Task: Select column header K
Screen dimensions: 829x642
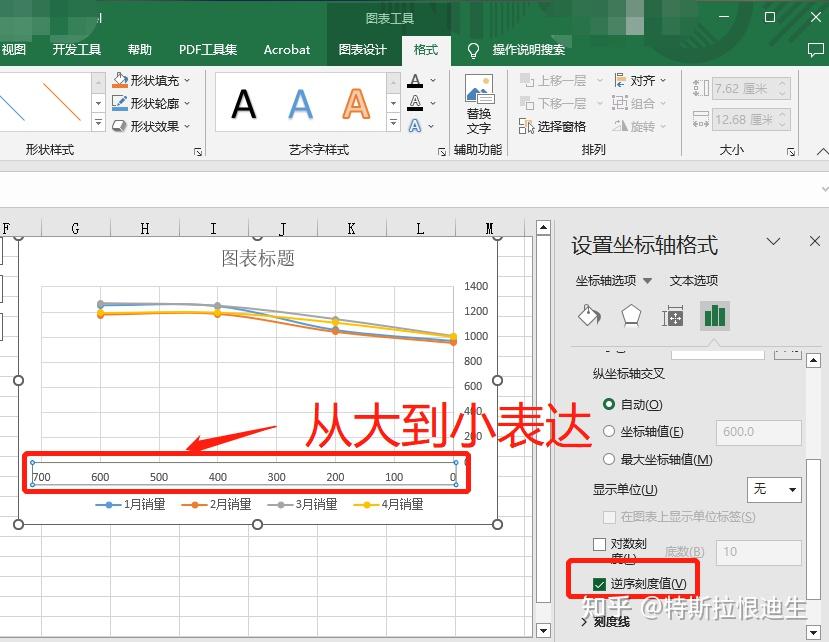Action: (x=351, y=228)
